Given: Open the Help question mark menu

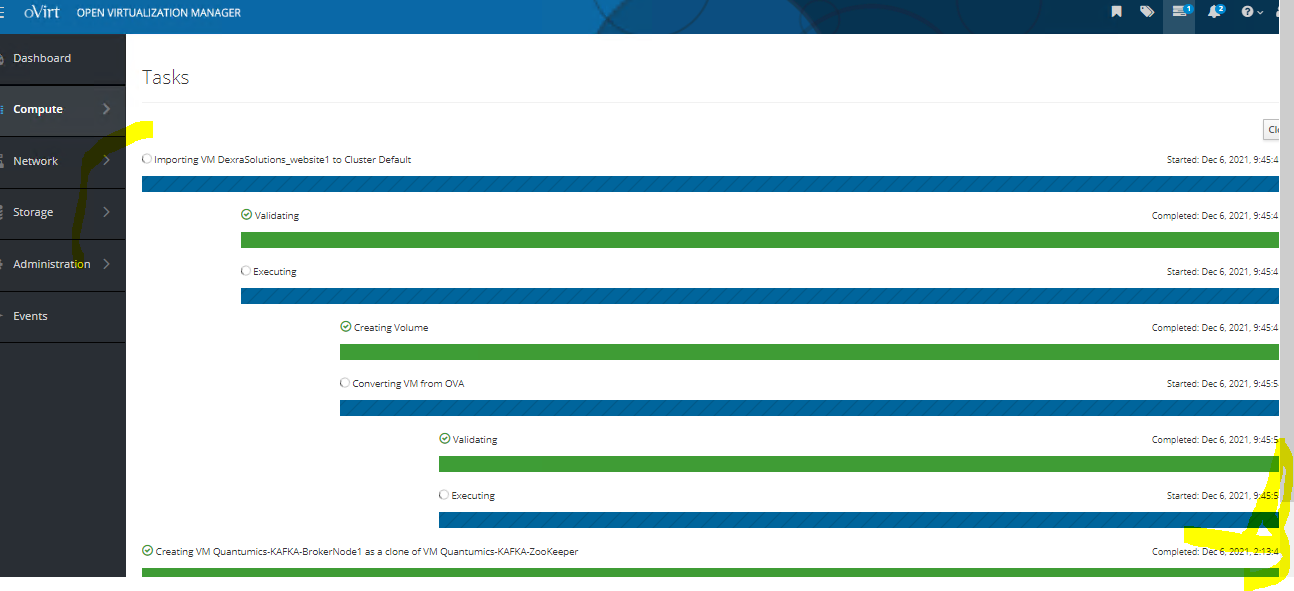Looking at the screenshot, I should pos(1250,12).
